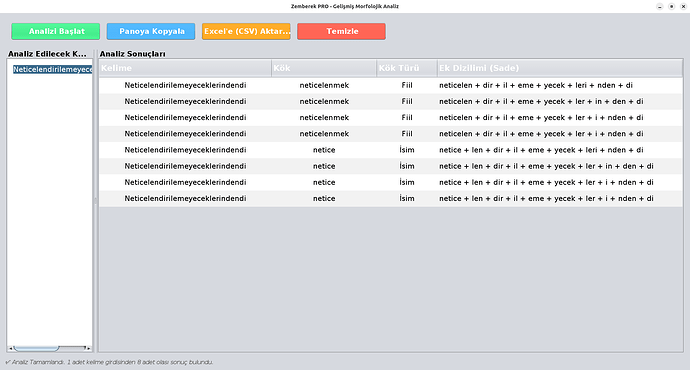
Task: Select the highlighted Neticelendirilemeyece… entry in the input list
Action: pyautogui.click(x=52, y=69)
